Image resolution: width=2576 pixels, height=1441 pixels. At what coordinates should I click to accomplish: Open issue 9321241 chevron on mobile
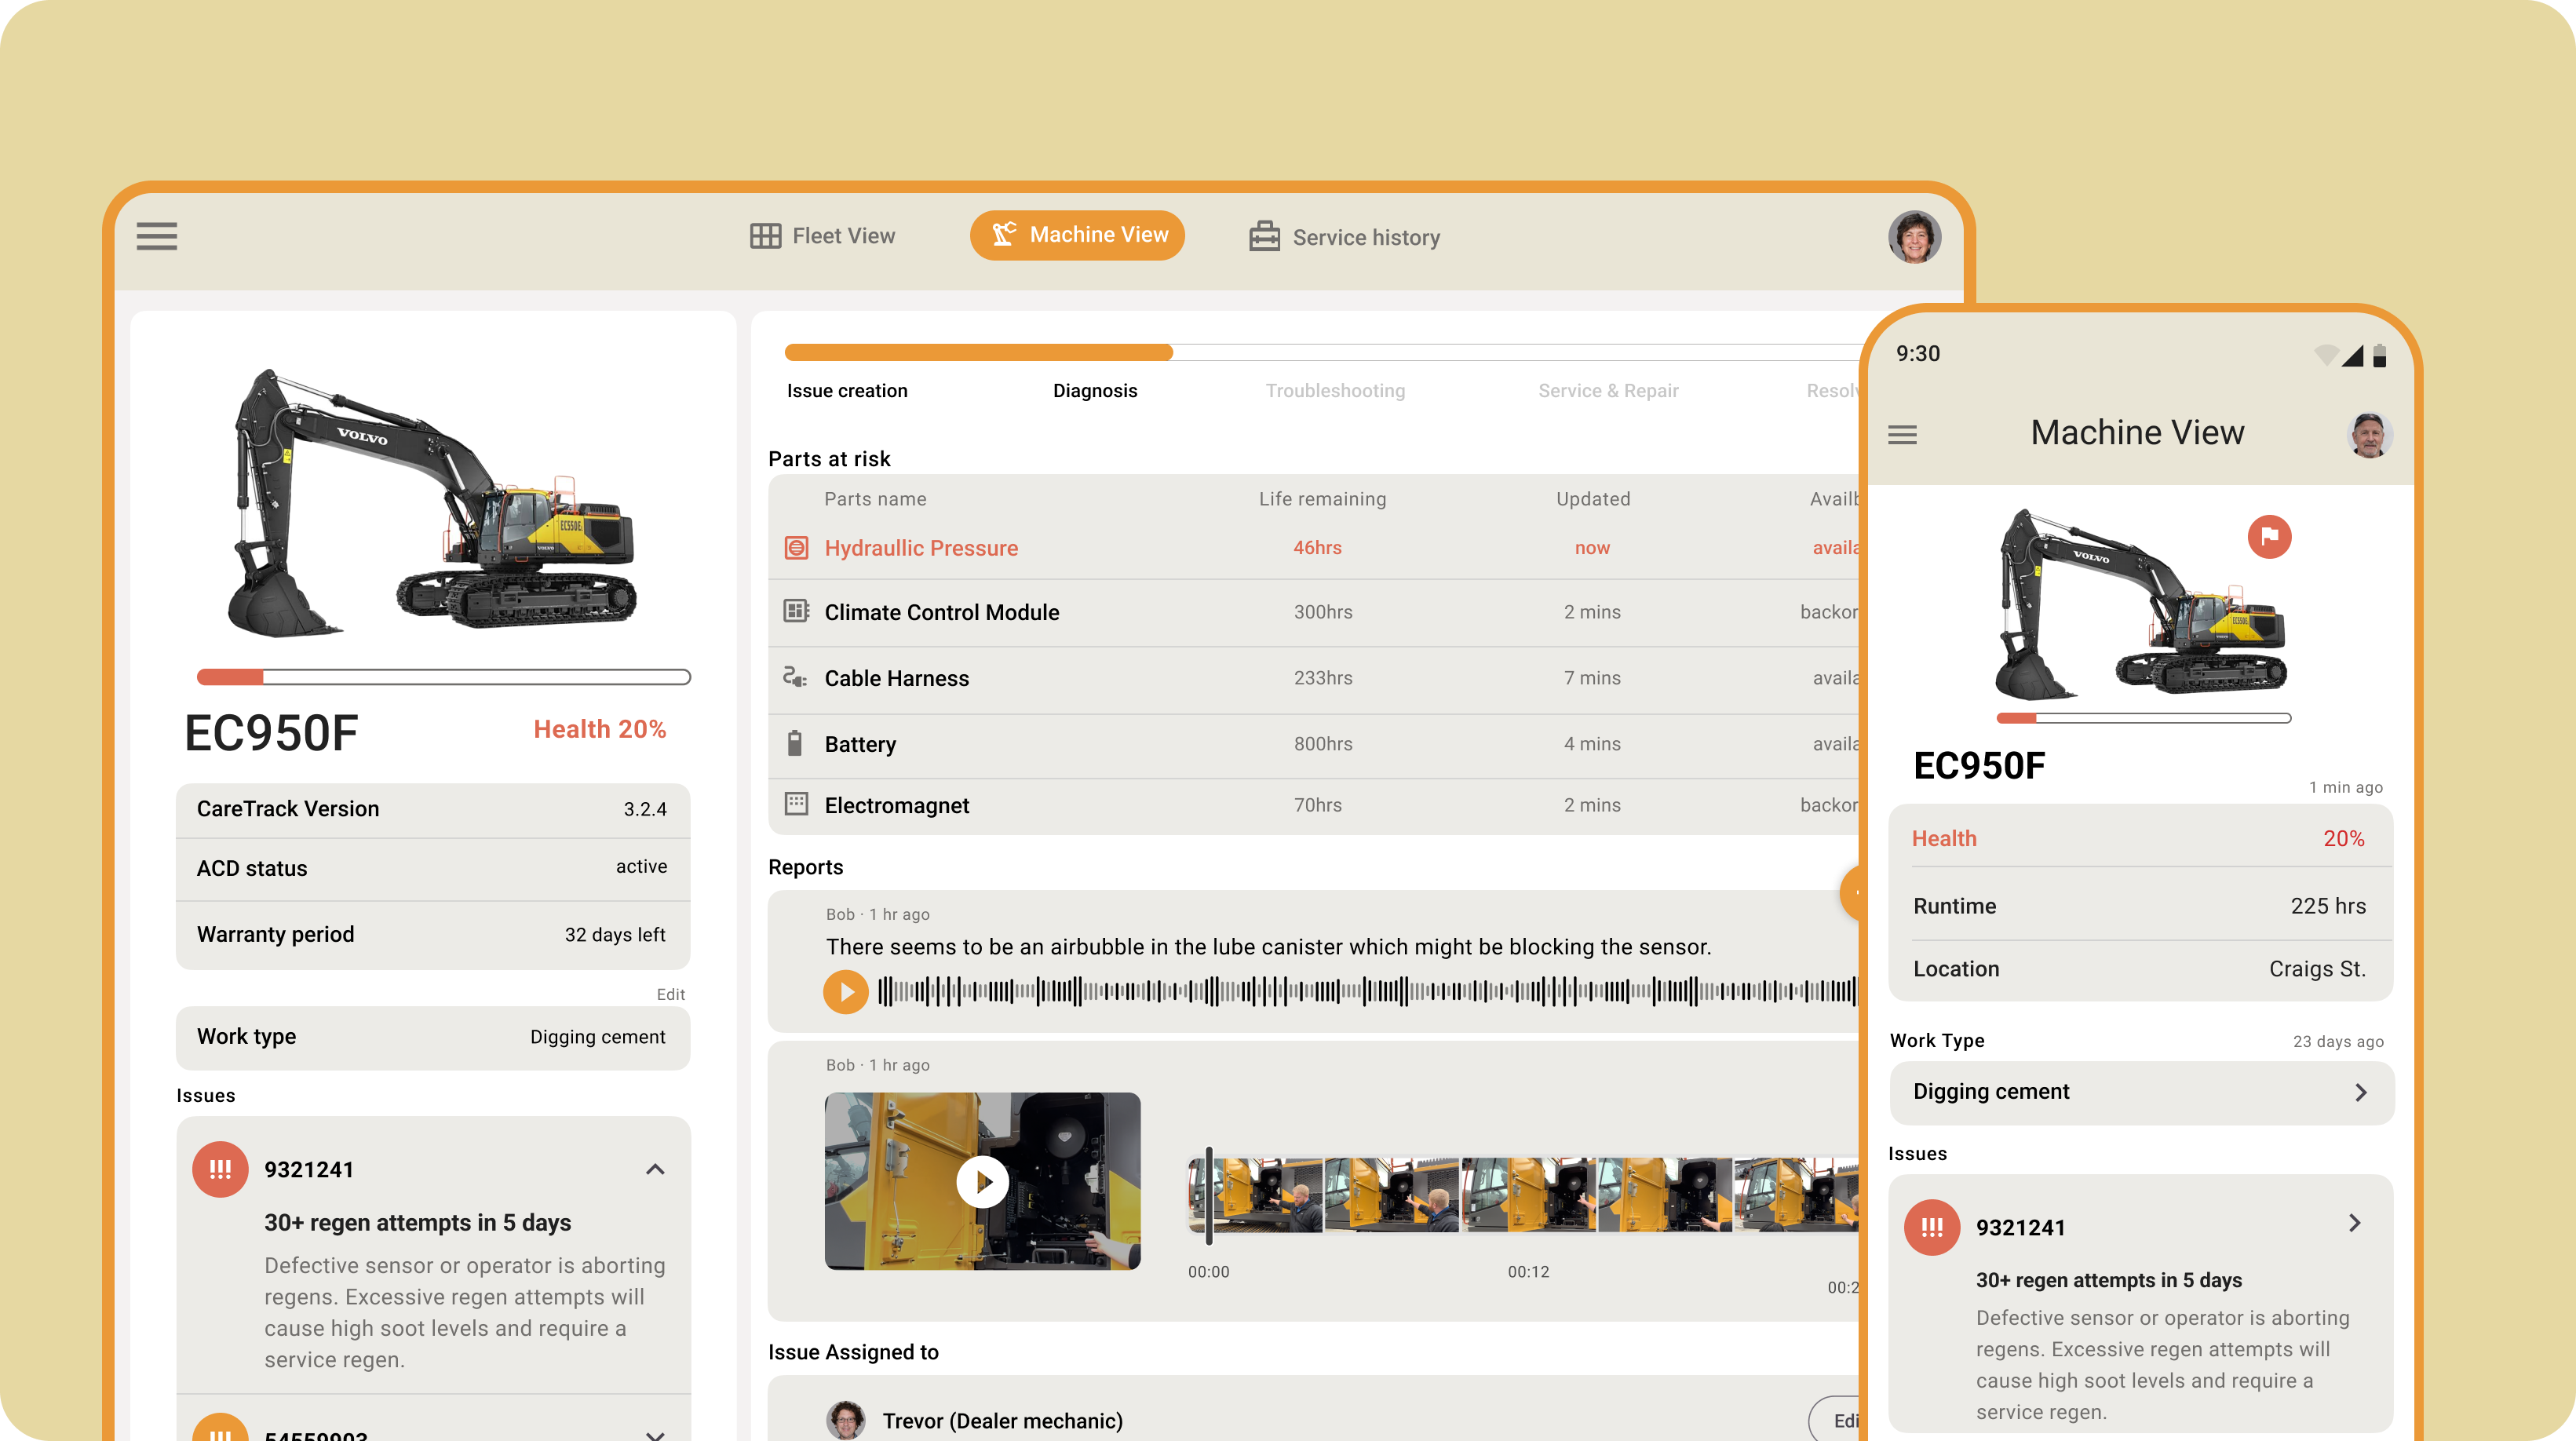tap(2355, 1223)
